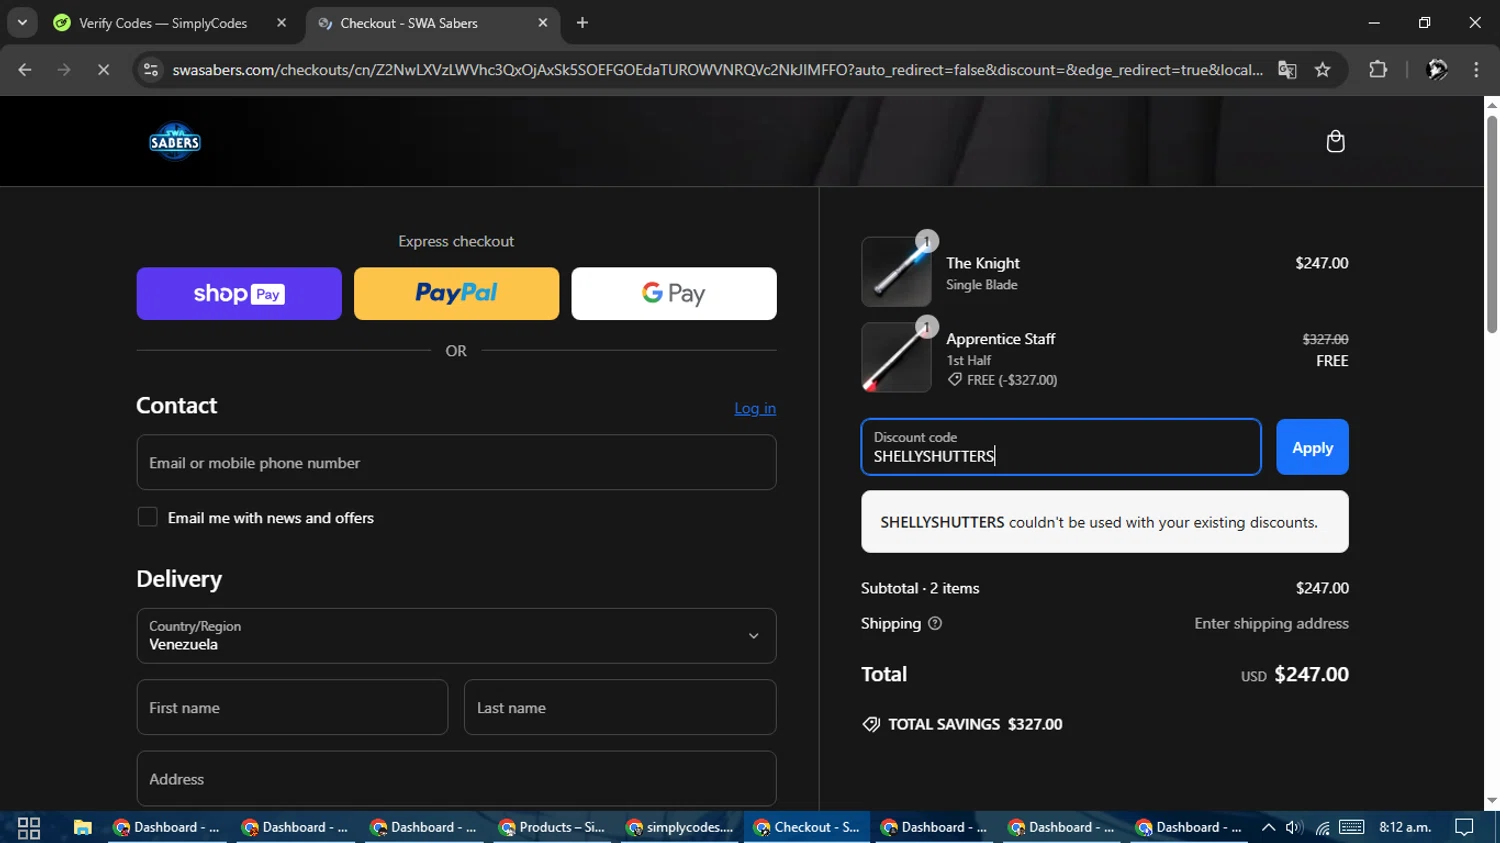This screenshot has width=1500, height=843.
Task: Click the Total price USD $247.00
Action: click(x=1295, y=674)
